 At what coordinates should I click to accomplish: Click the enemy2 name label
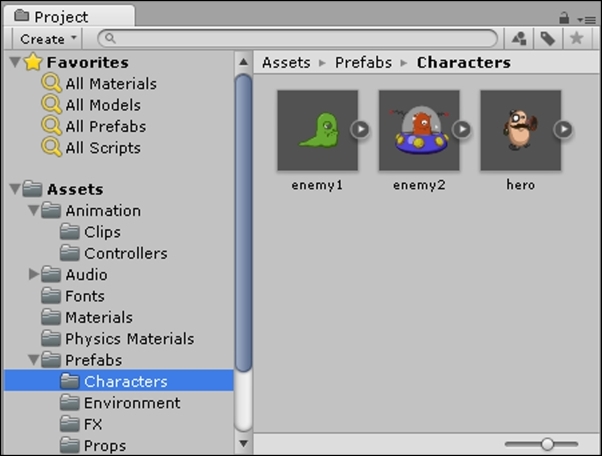click(x=419, y=185)
